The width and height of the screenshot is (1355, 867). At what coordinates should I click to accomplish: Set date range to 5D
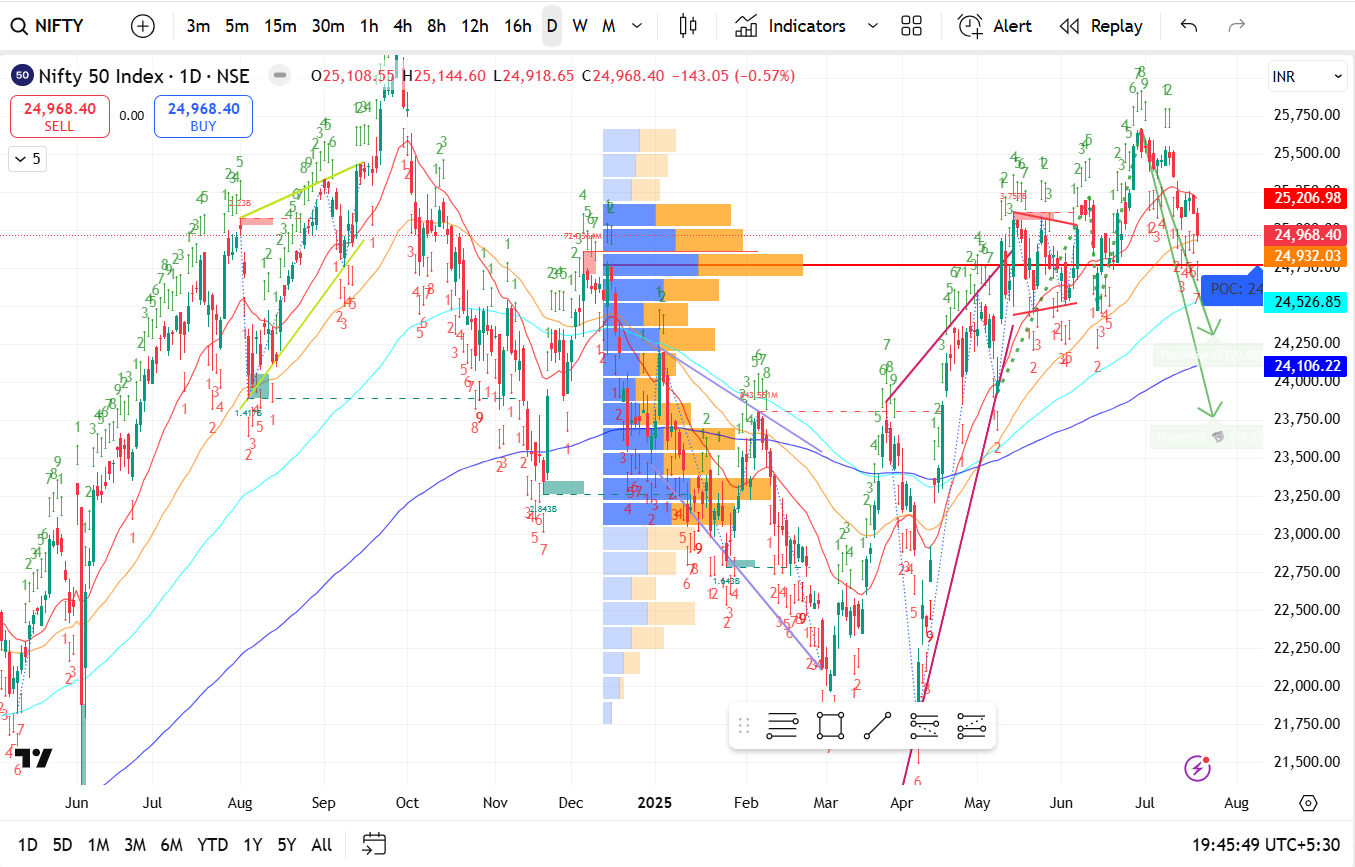[x=62, y=845]
